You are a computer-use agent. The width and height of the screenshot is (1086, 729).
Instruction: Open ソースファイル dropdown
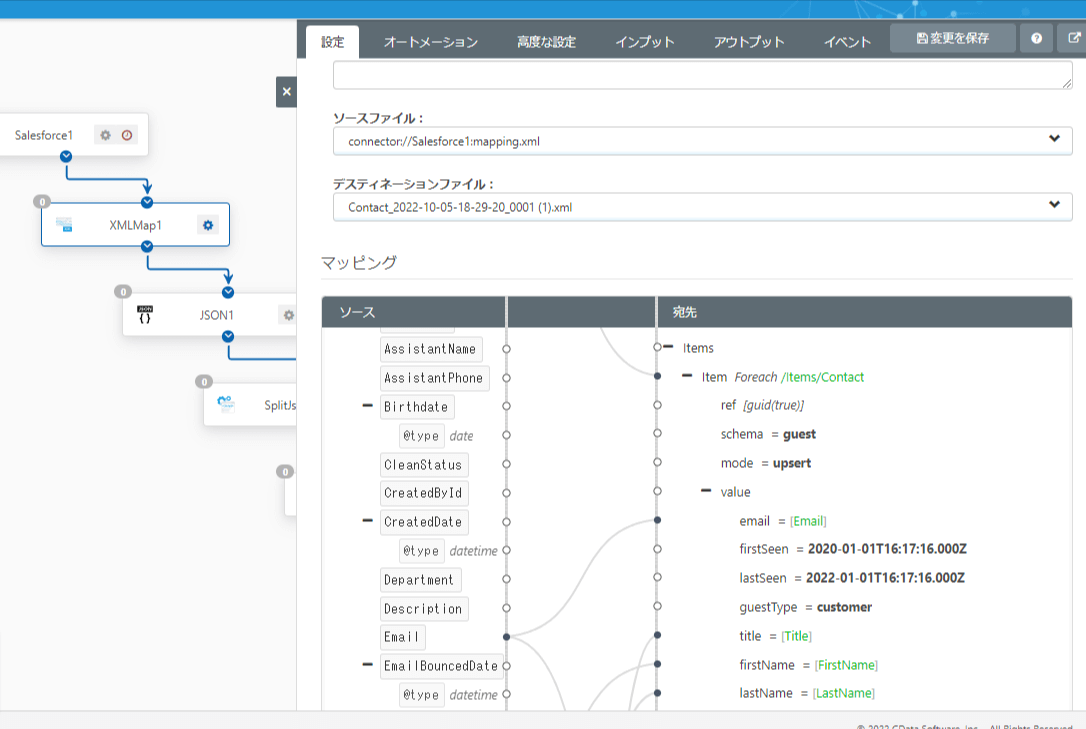pos(702,141)
